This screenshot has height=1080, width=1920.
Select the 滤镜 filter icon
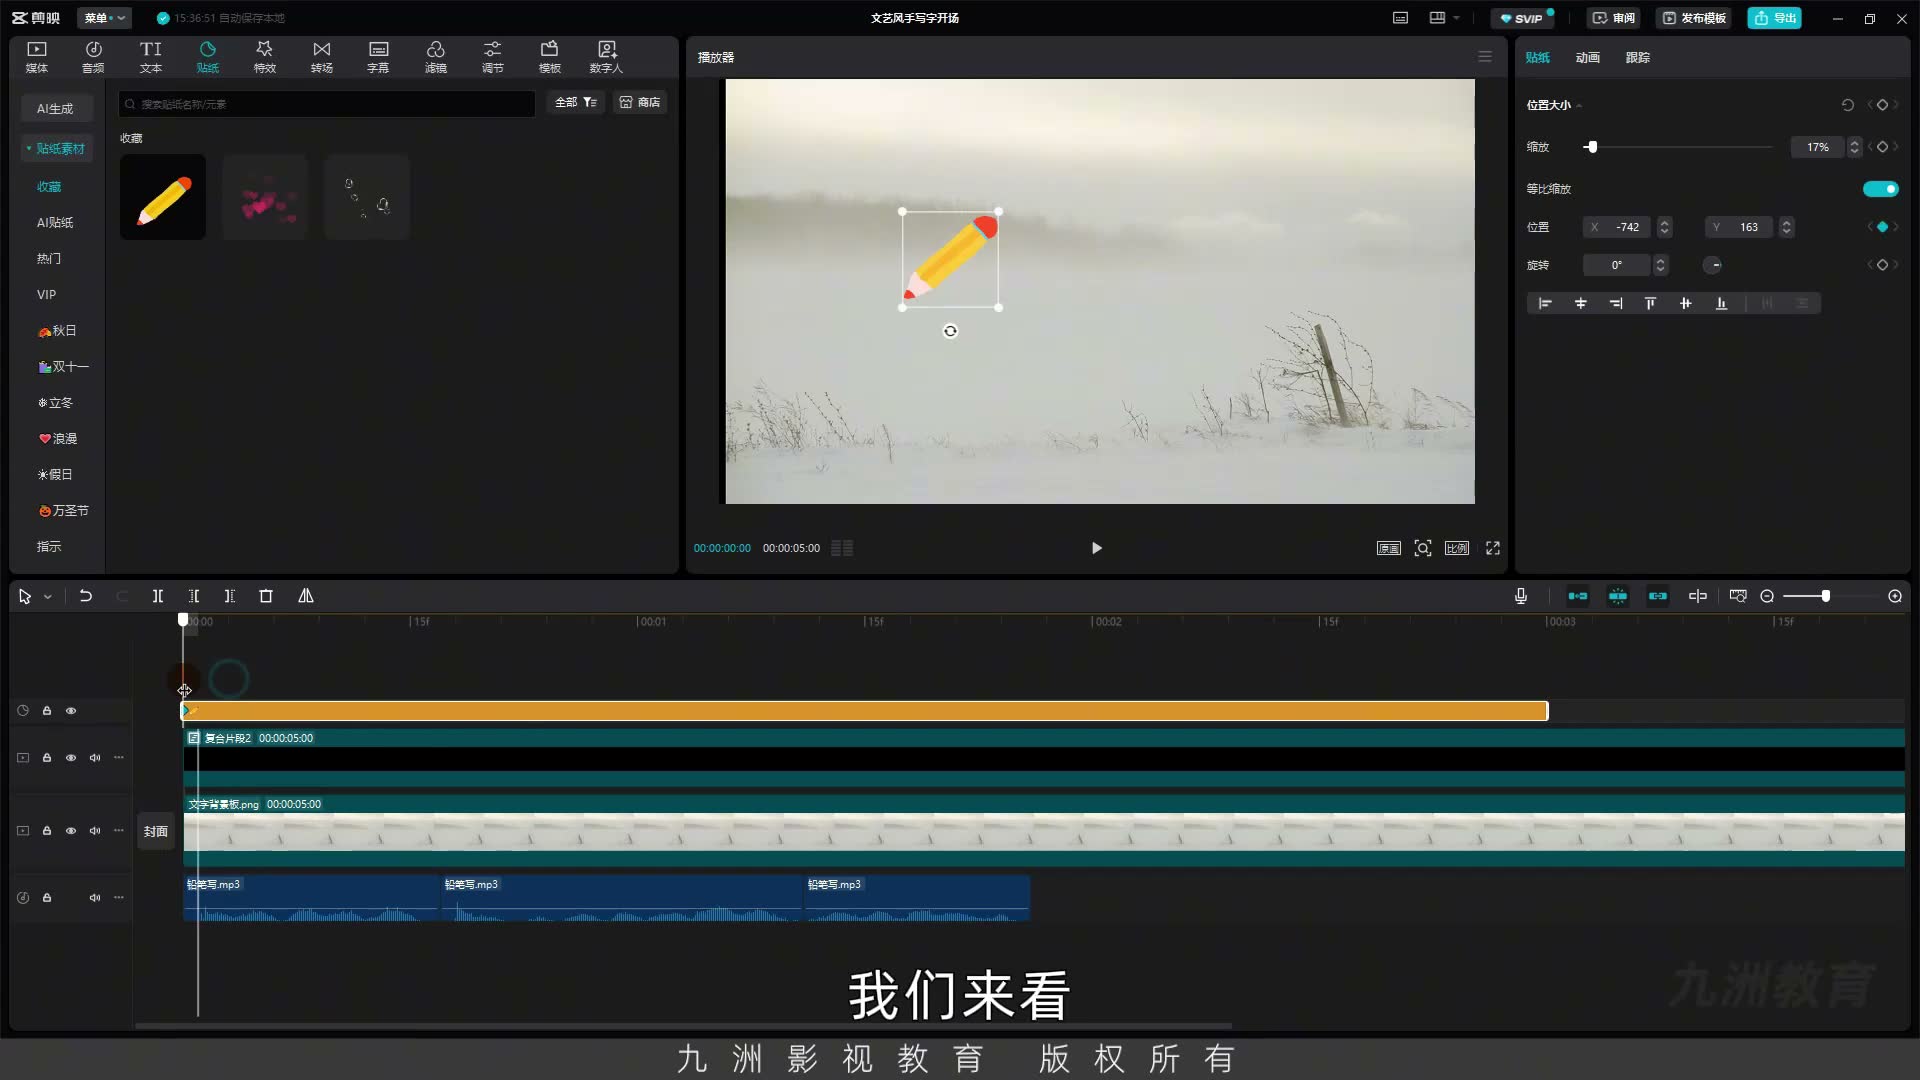click(x=436, y=57)
